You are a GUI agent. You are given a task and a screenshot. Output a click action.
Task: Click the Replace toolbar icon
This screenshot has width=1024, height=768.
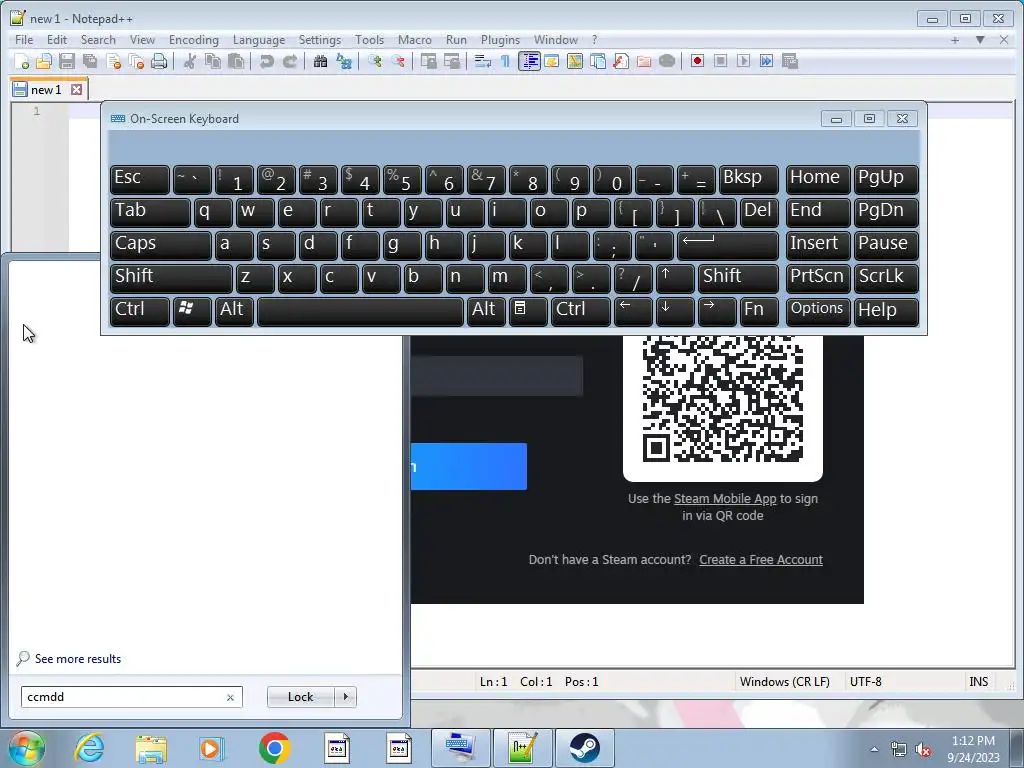344,61
